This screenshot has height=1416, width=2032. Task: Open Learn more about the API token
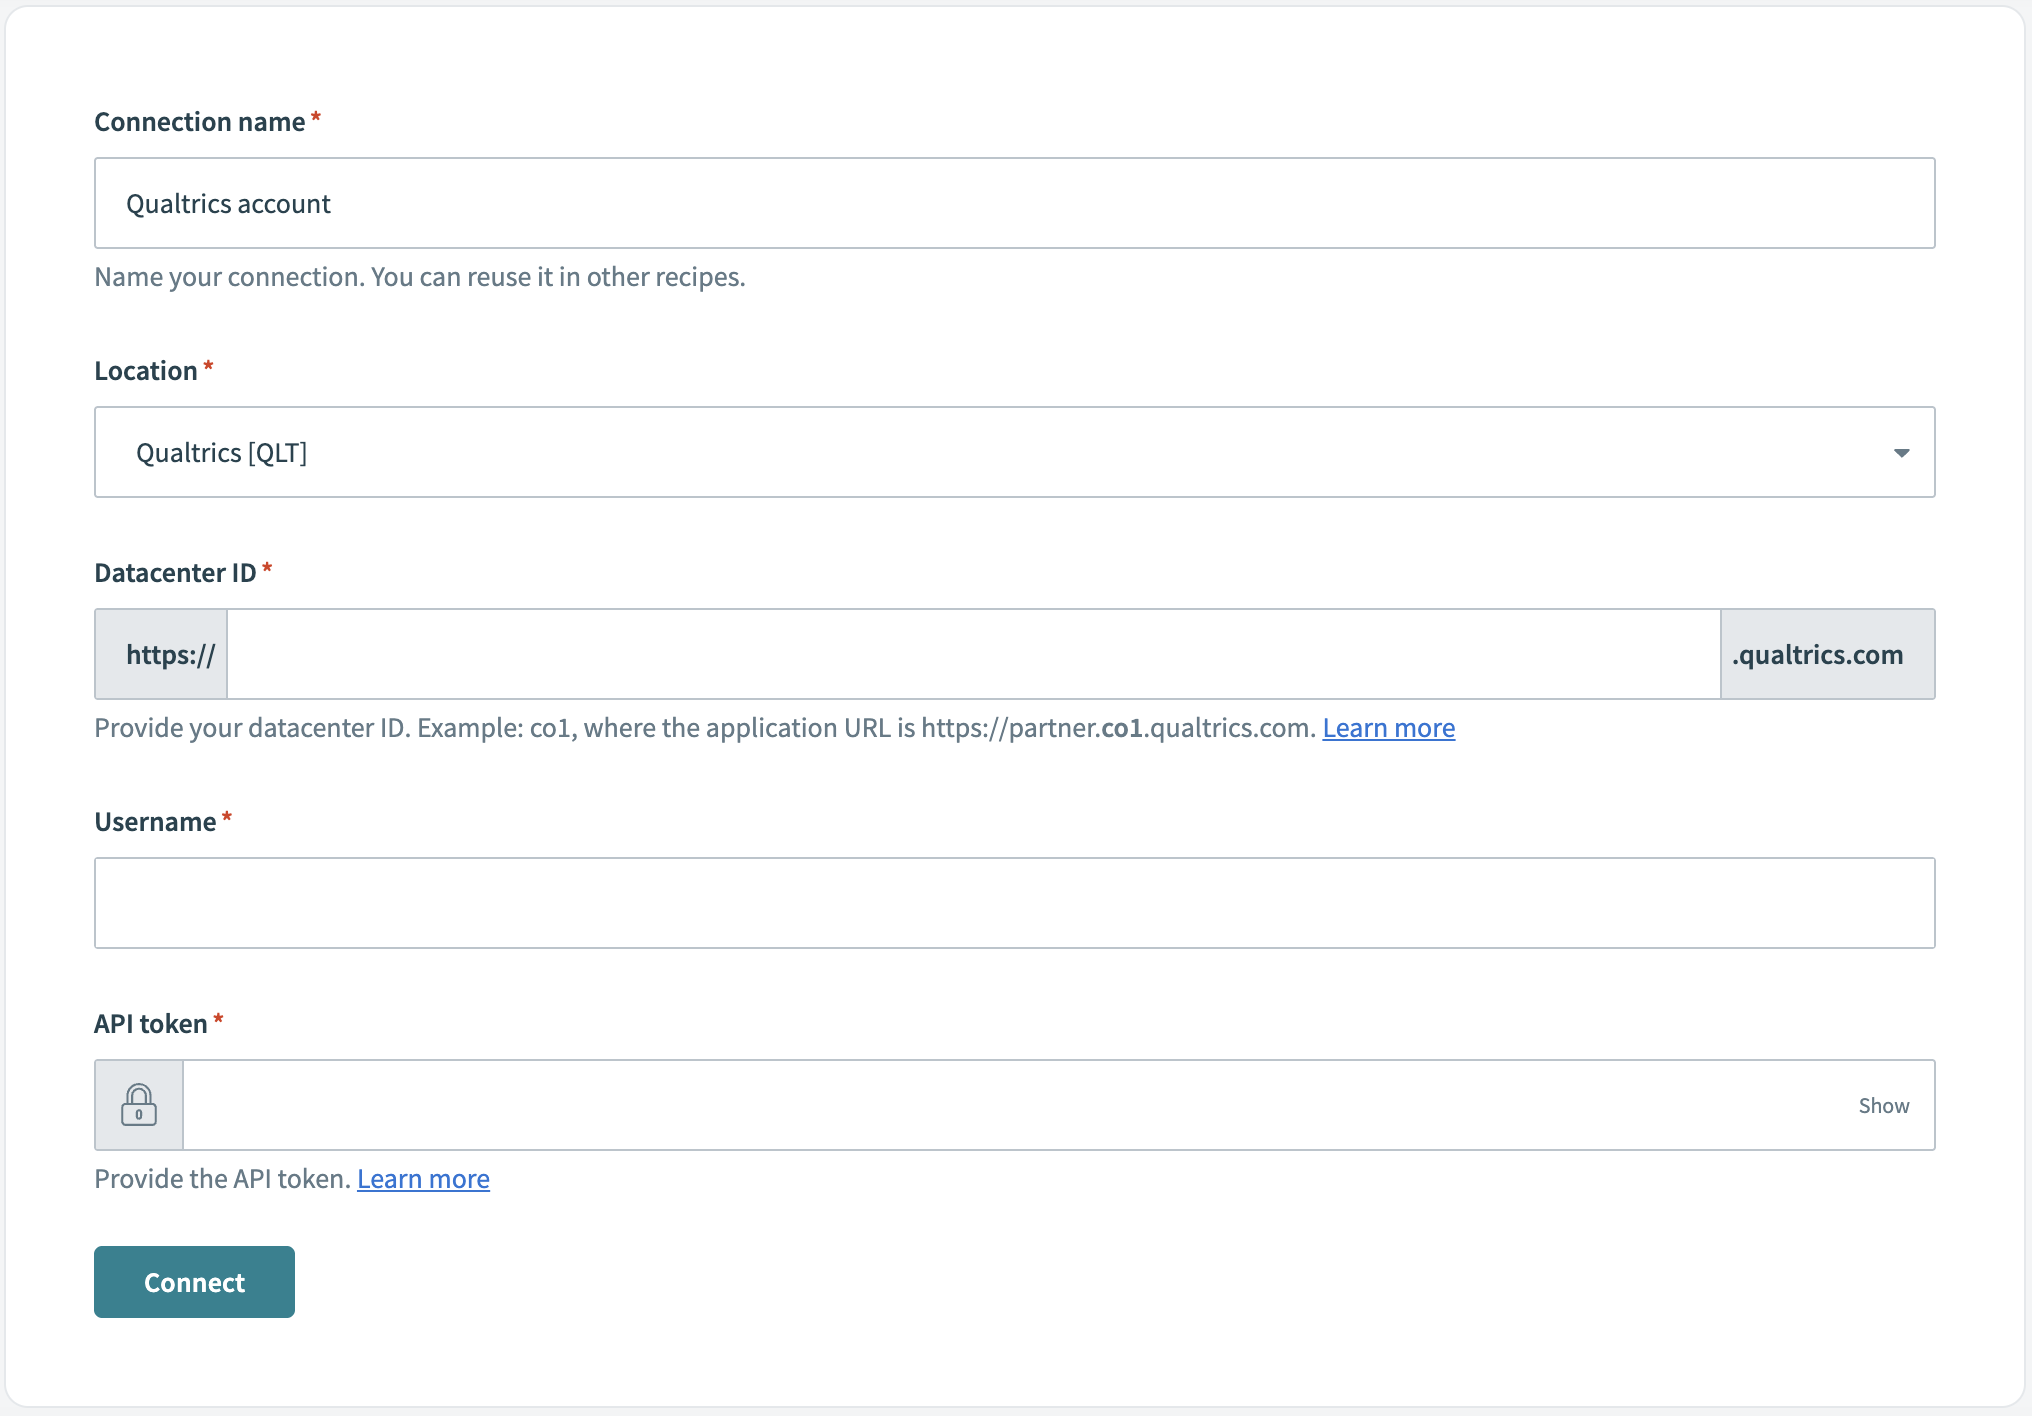pyautogui.click(x=423, y=1179)
